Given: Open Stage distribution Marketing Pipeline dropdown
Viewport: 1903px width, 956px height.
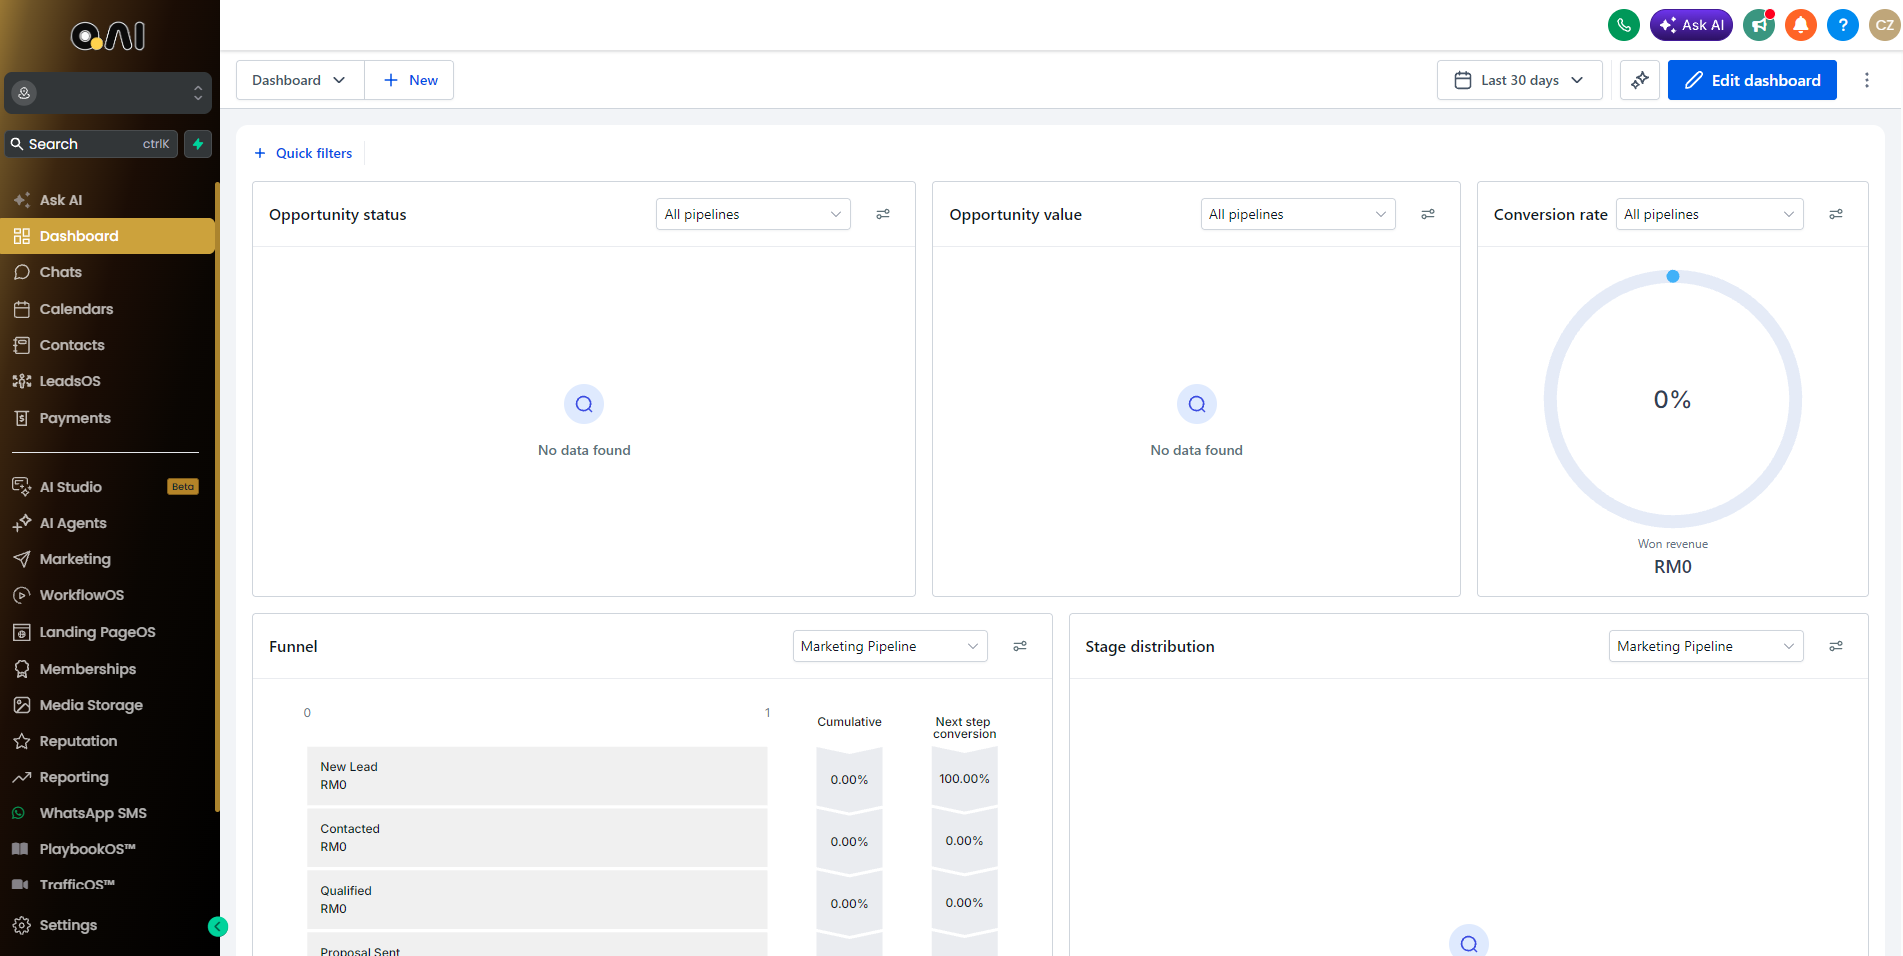Looking at the screenshot, I should (x=1706, y=646).
